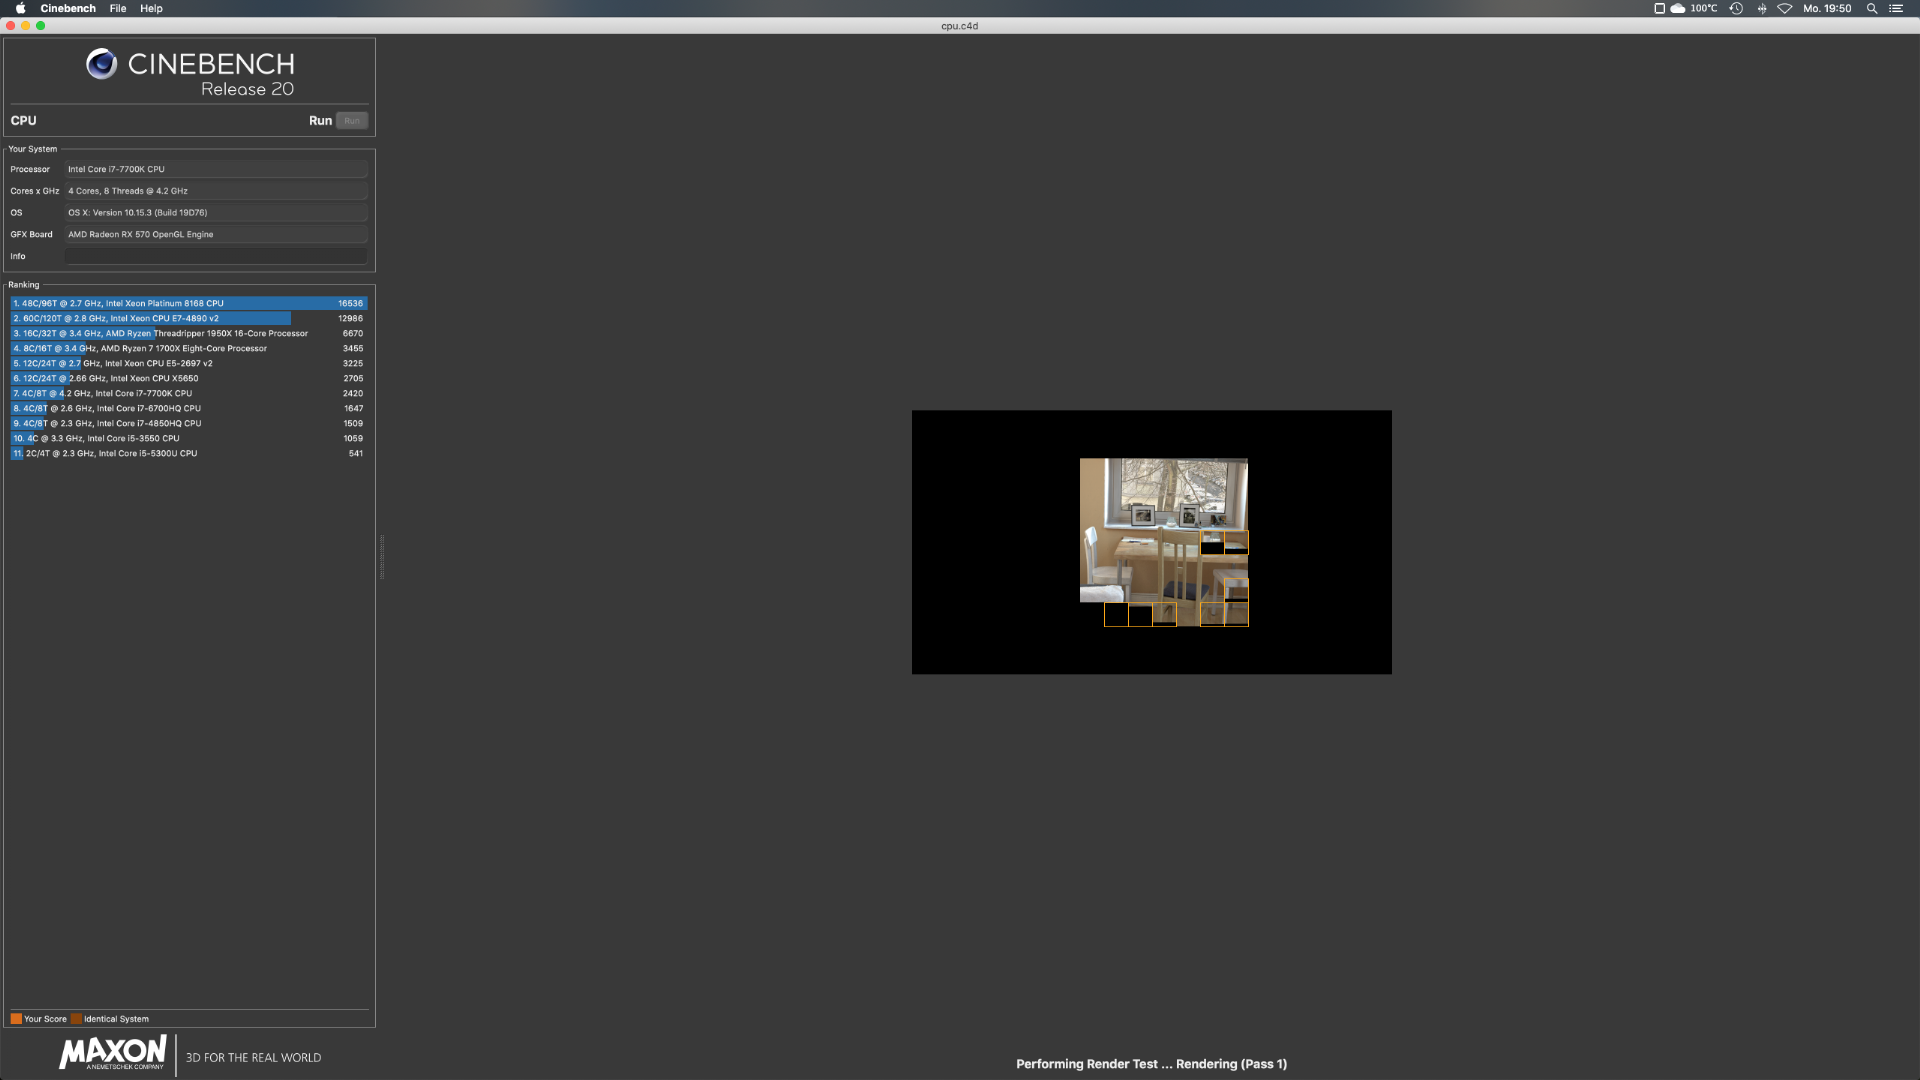Open the Help menu

tap(151, 8)
